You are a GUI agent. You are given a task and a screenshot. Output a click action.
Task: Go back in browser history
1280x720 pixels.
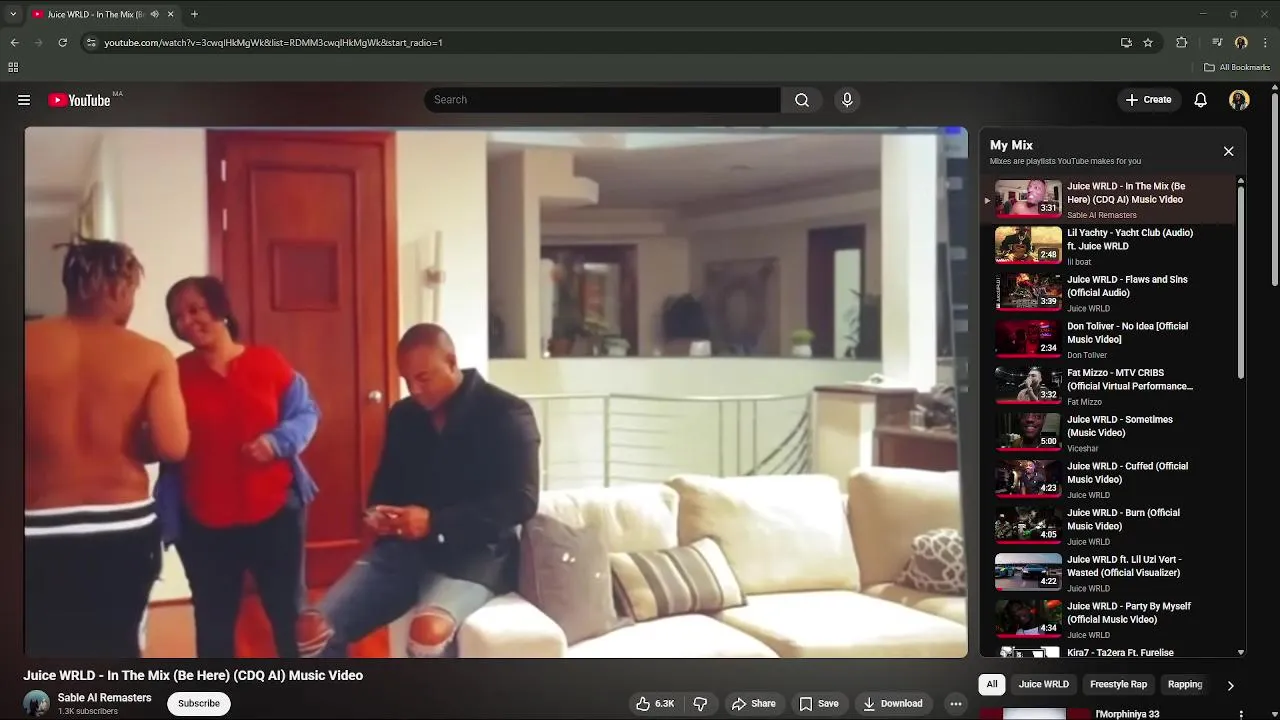(14, 43)
